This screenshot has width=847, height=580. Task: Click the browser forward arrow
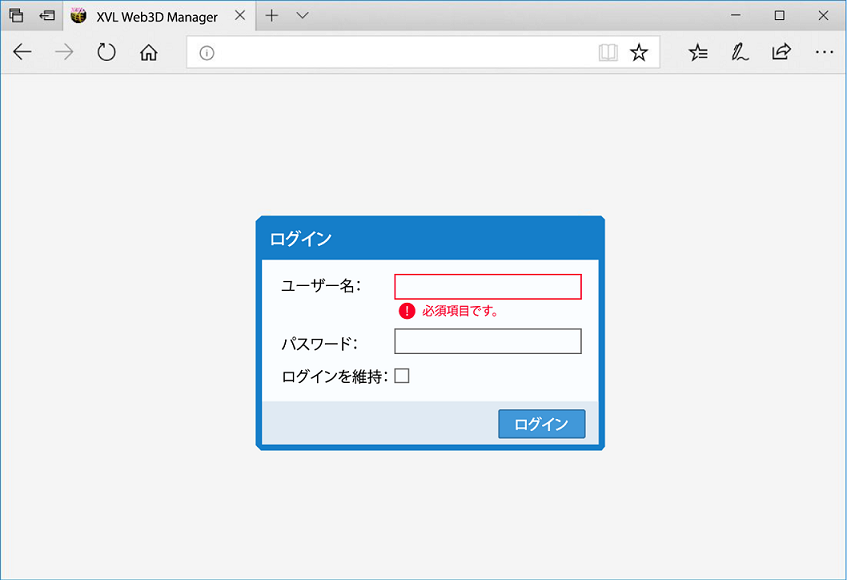click(x=64, y=52)
